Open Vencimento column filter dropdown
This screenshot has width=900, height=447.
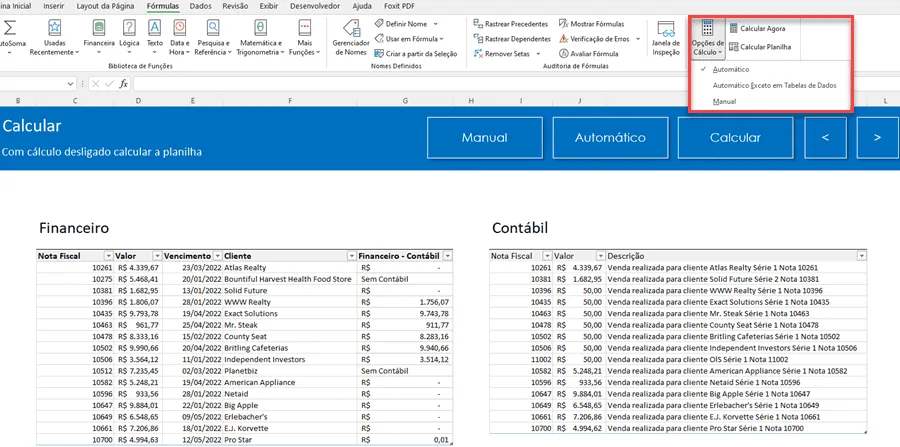[218, 256]
